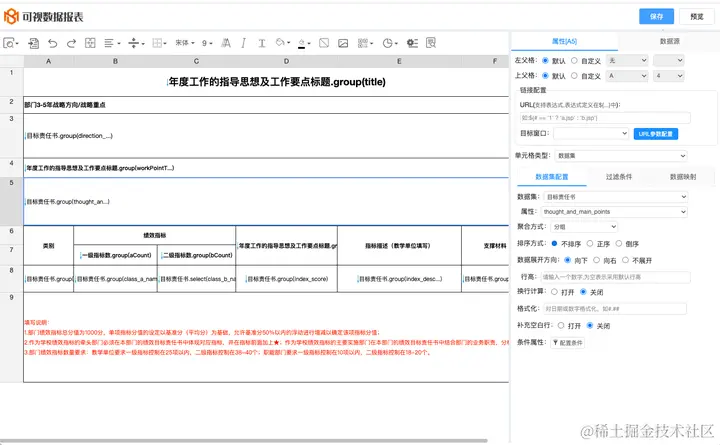Viewport: 720px width, 445px height.
Task: Open the preview magnifier tool in toolbar
Action: [11, 43]
